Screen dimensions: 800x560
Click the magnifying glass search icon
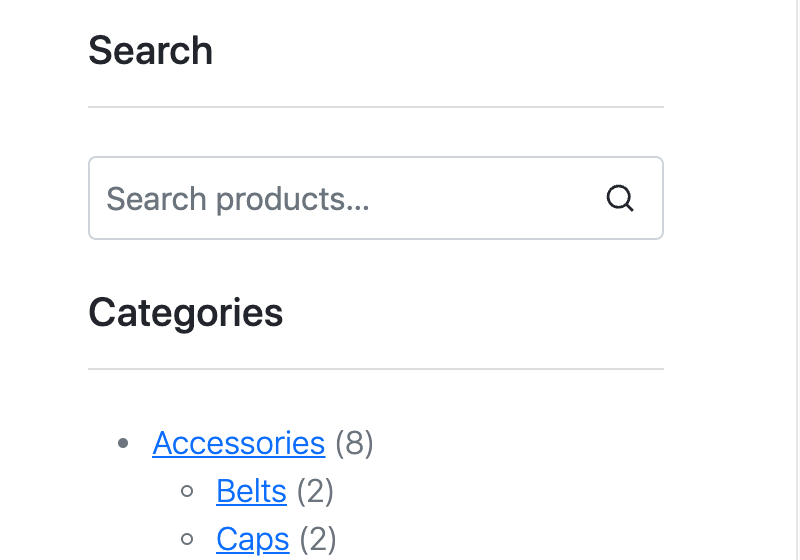[620, 198]
